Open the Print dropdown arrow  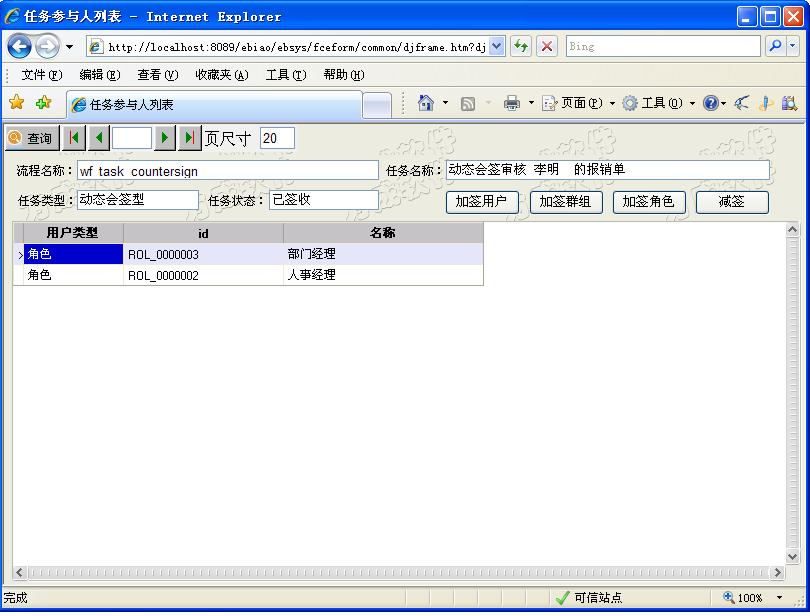click(531, 103)
